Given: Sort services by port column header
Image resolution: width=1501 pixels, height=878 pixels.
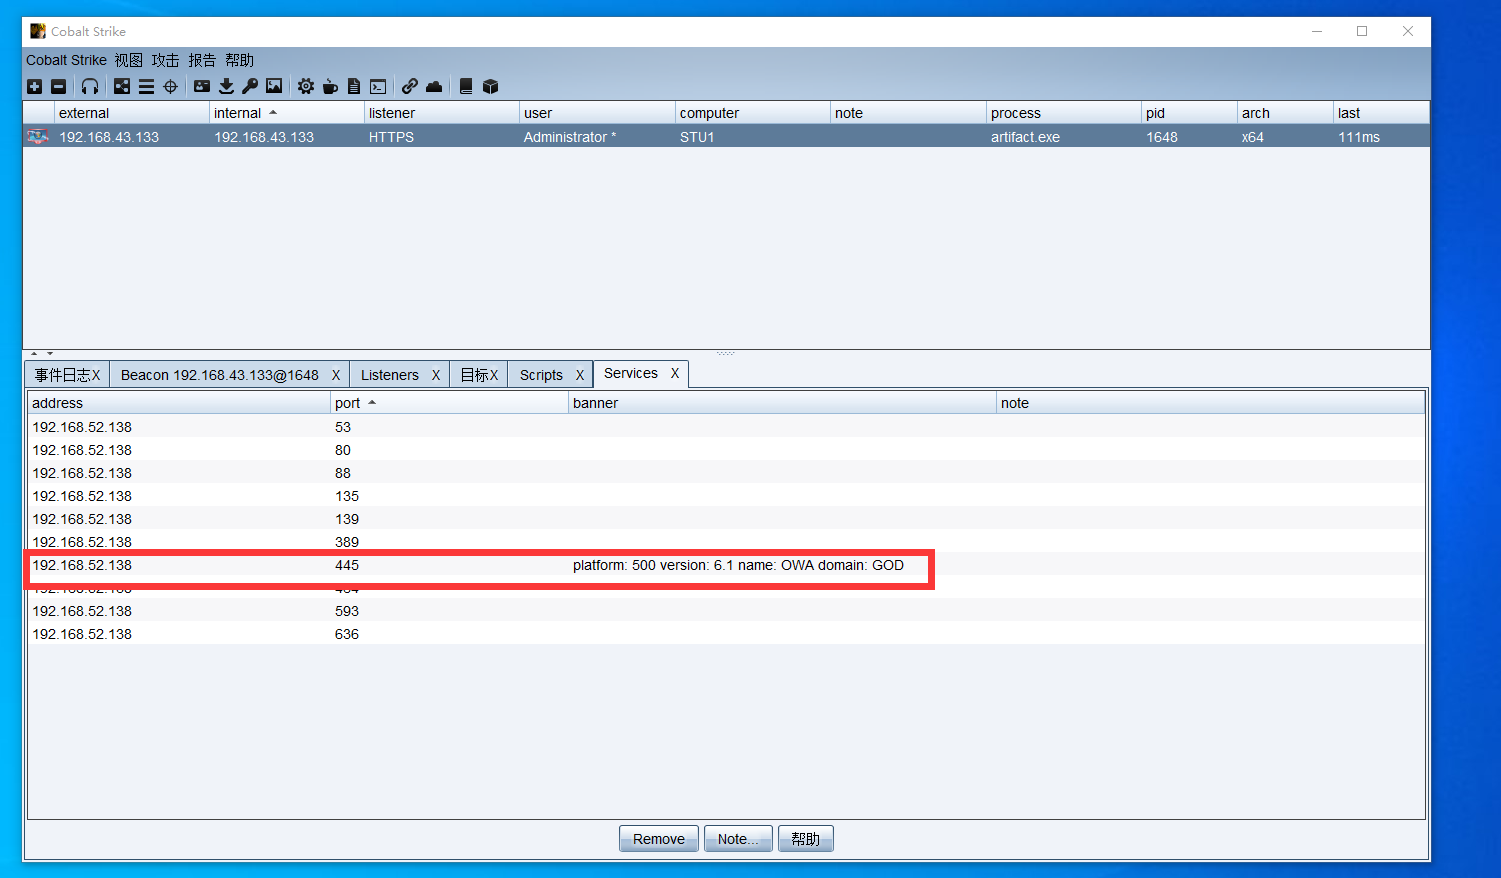Looking at the screenshot, I should [449, 403].
